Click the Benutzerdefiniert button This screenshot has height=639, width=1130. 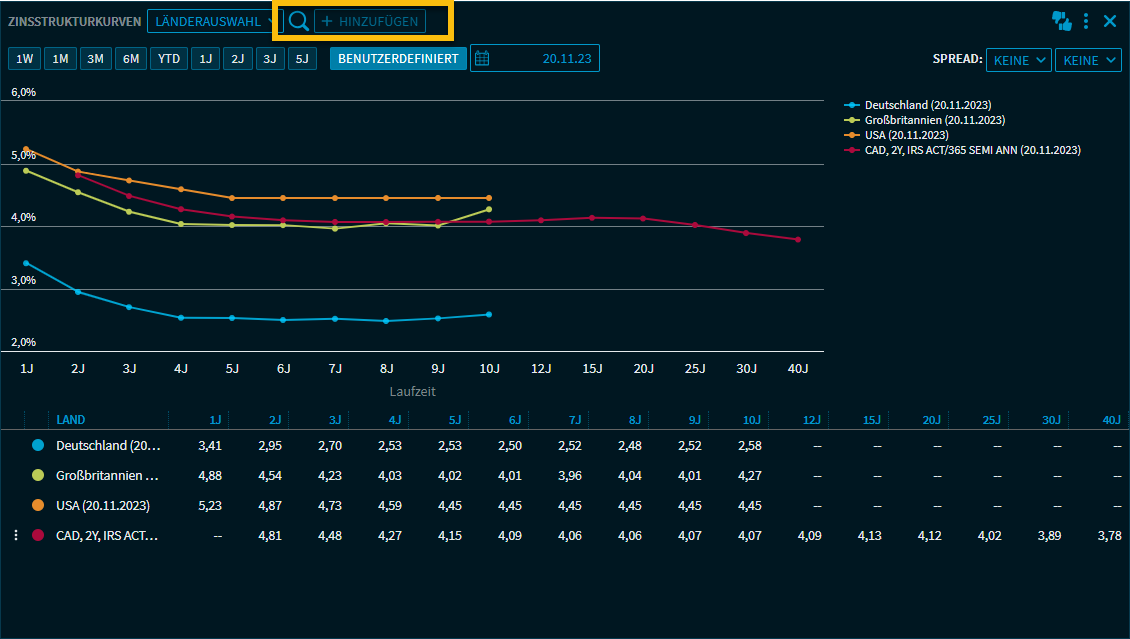[398, 59]
